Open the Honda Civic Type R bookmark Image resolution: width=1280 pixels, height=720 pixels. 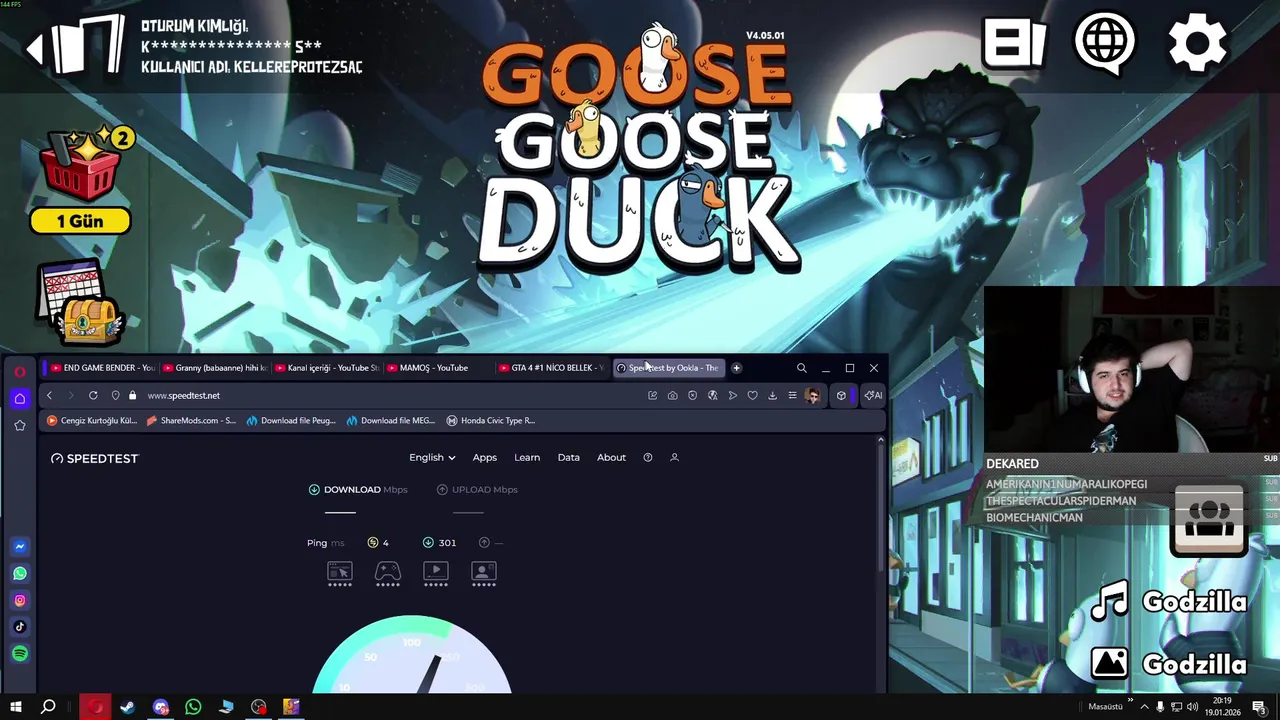[491, 421]
